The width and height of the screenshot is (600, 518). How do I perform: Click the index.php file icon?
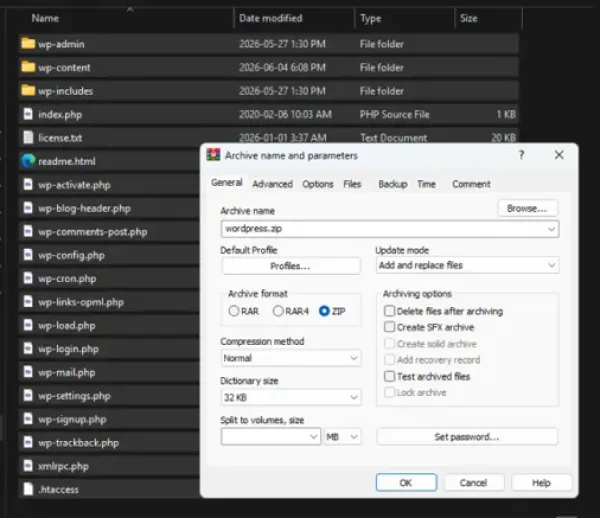[x=28, y=114]
